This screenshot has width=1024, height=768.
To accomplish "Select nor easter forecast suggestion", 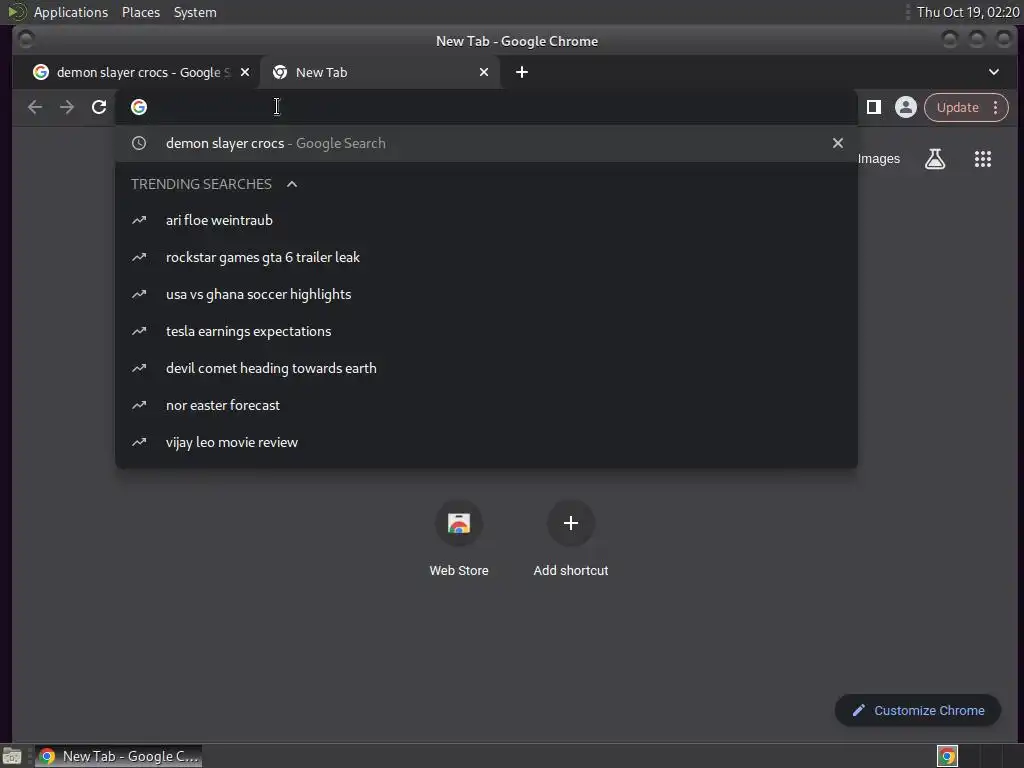I will pos(486,406).
